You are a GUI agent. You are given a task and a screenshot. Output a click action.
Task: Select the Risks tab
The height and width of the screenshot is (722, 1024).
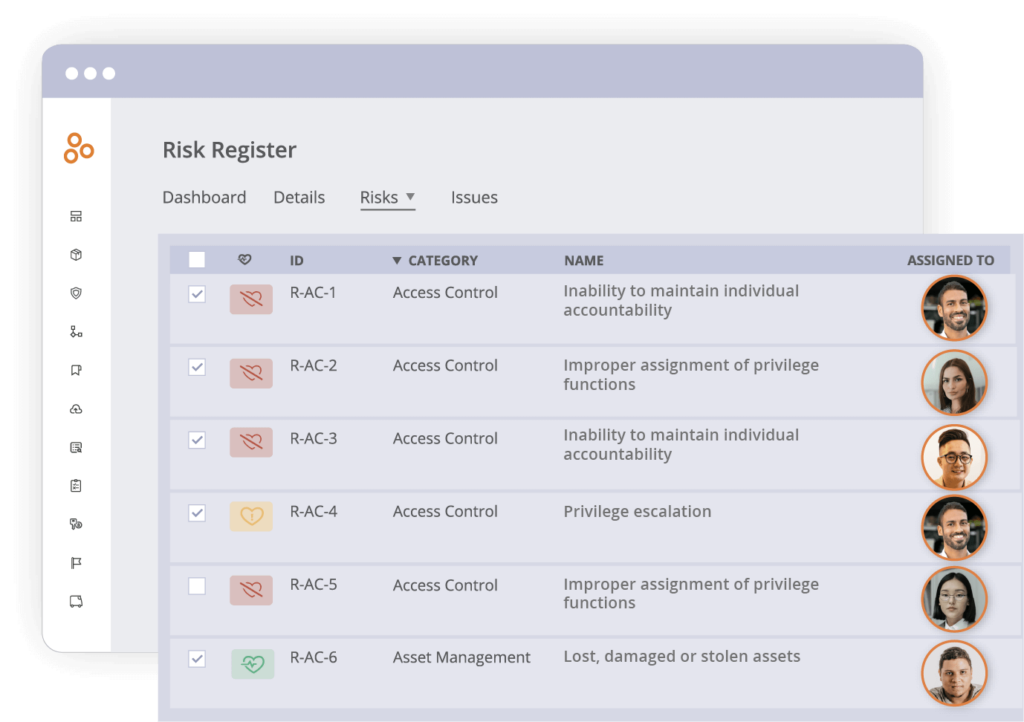click(379, 197)
